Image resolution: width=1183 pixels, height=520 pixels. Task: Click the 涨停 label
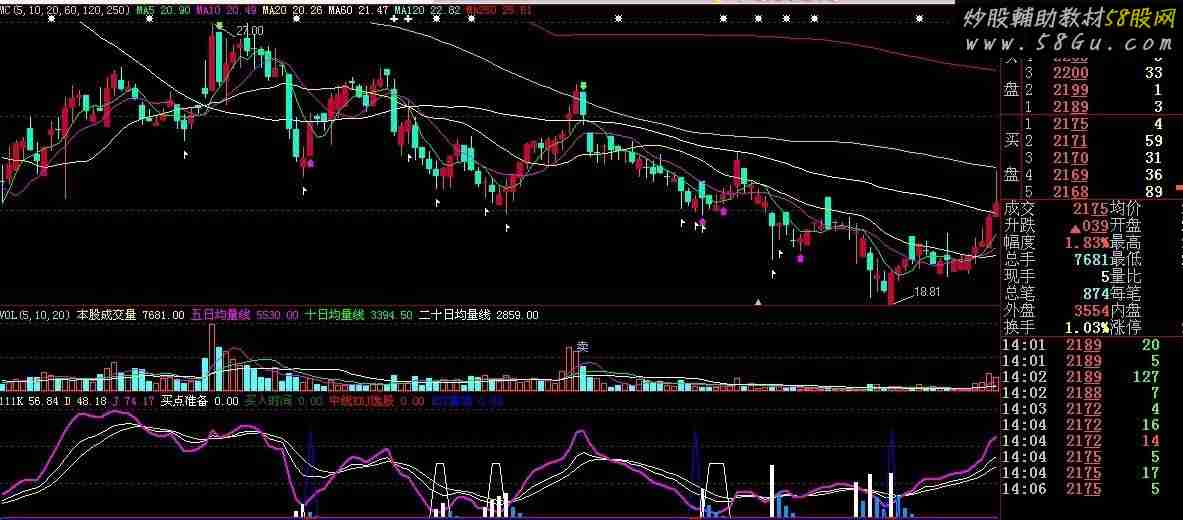point(1126,328)
